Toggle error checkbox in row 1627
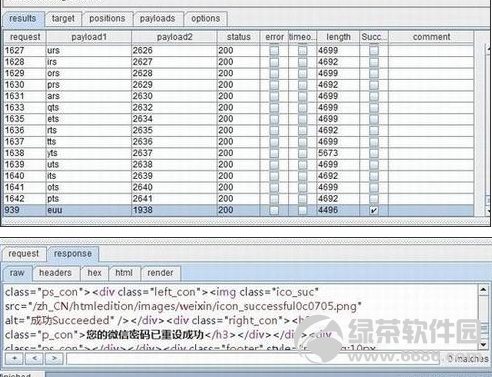This screenshot has width=492, height=377. [x=274, y=50]
